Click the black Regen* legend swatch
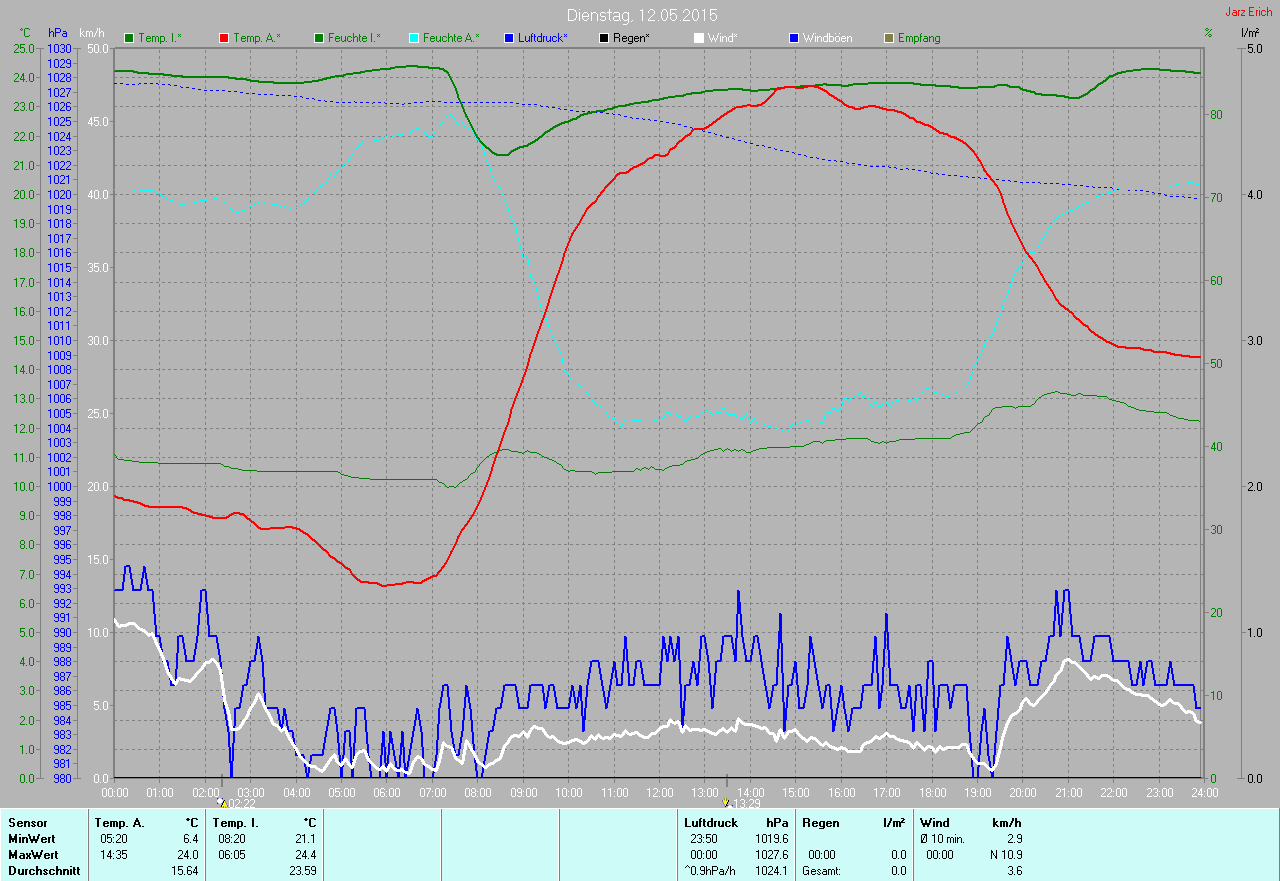1280x881 pixels. 604,38
